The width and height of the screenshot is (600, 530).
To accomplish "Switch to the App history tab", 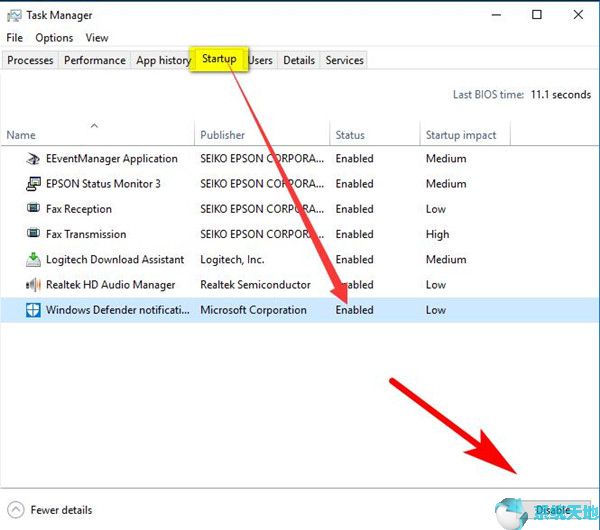I will pyautogui.click(x=162, y=60).
